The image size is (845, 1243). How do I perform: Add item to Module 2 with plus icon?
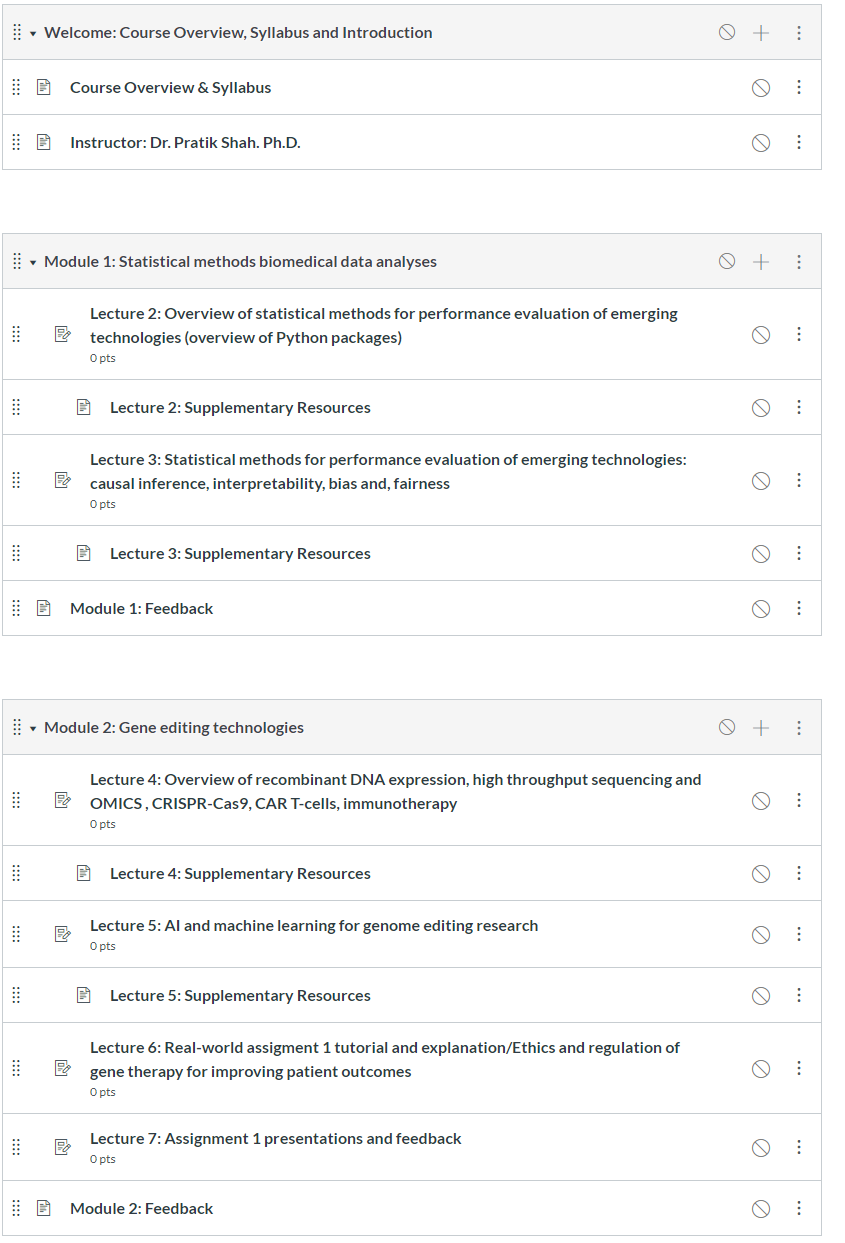pyautogui.click(x=761, y=728)
